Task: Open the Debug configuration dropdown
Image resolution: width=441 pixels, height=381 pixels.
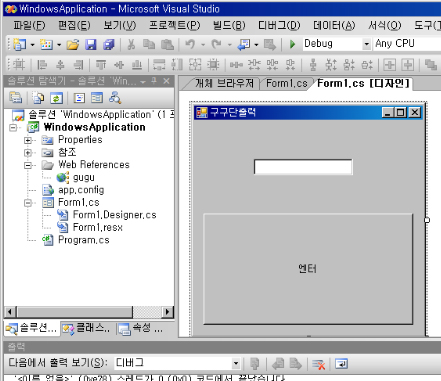Action: point(366,44)
